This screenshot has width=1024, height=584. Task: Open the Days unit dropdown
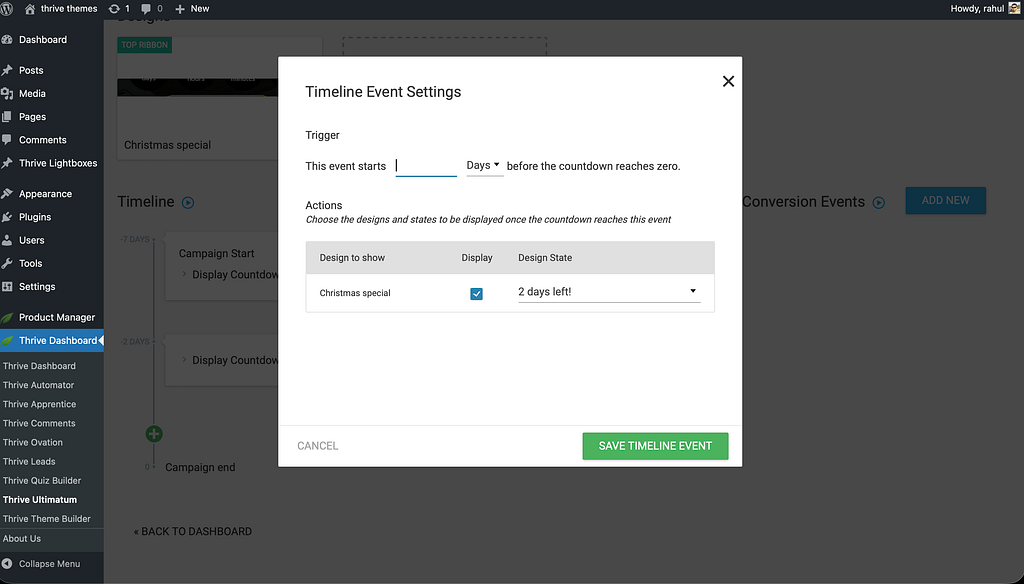coord(484,165)
